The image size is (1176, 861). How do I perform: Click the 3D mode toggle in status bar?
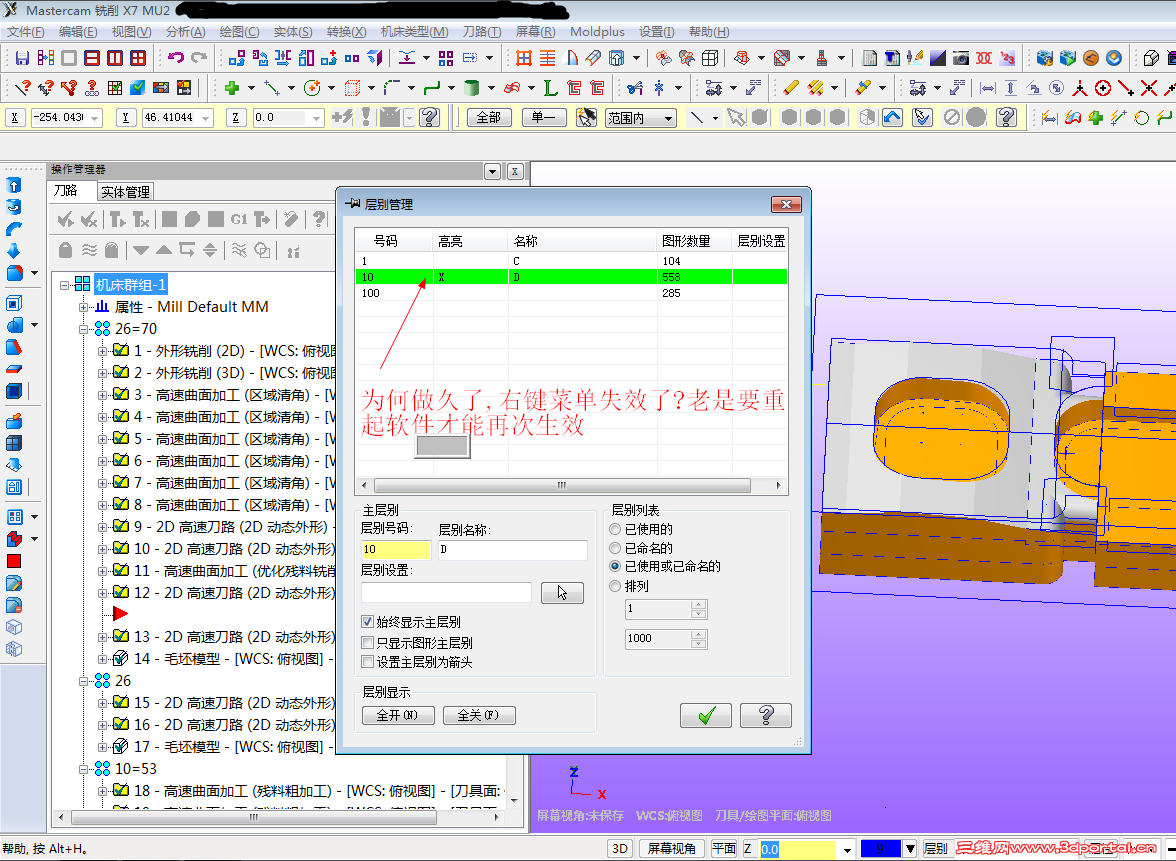point(620,848)
